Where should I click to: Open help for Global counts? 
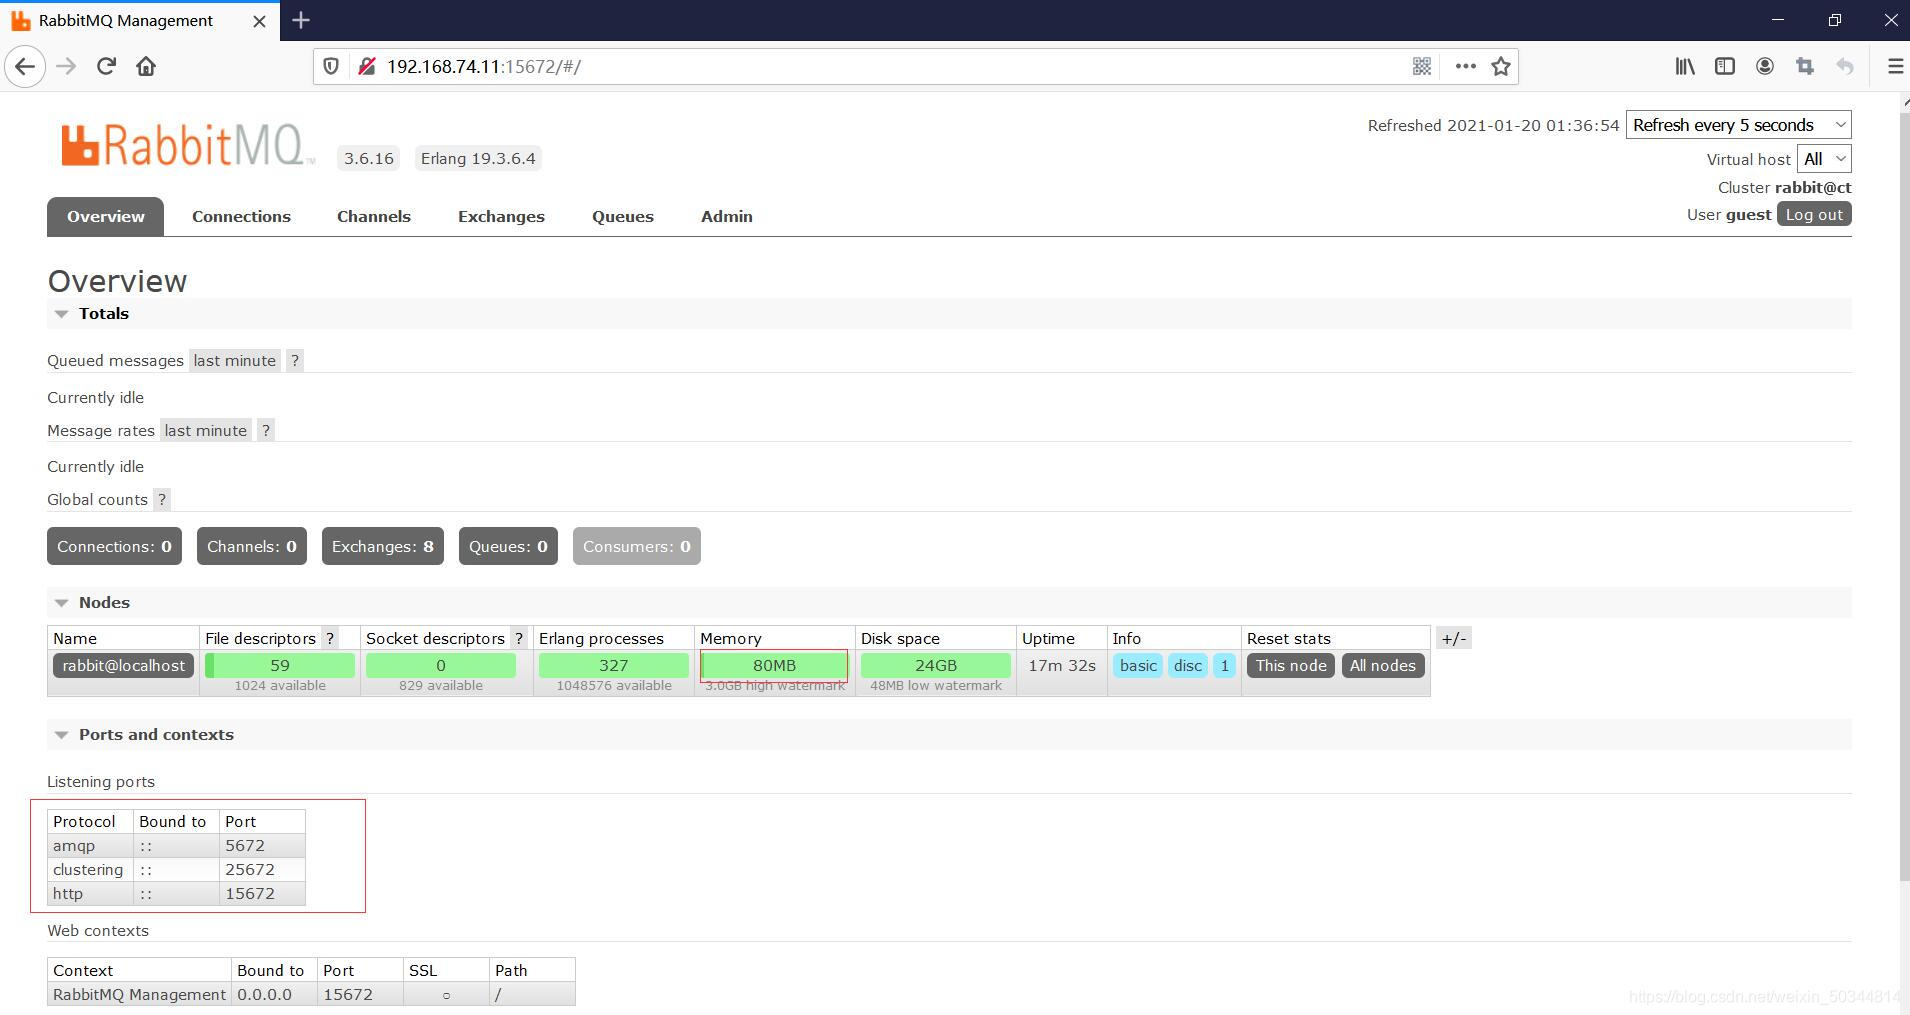coord(162,500)
